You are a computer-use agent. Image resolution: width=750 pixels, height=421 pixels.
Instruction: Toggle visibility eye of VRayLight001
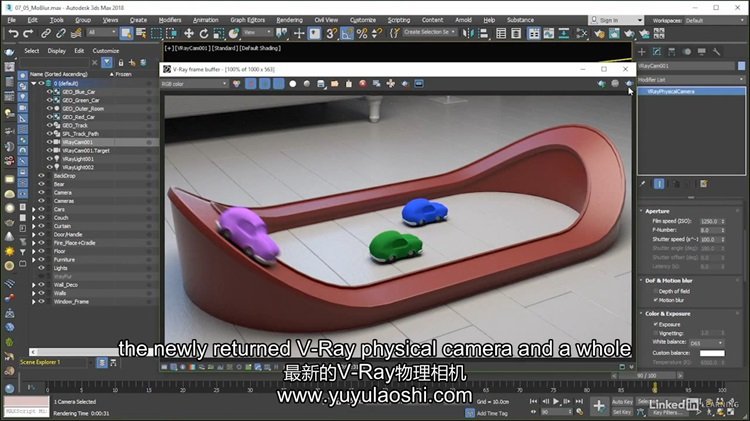tap(49, 159)
